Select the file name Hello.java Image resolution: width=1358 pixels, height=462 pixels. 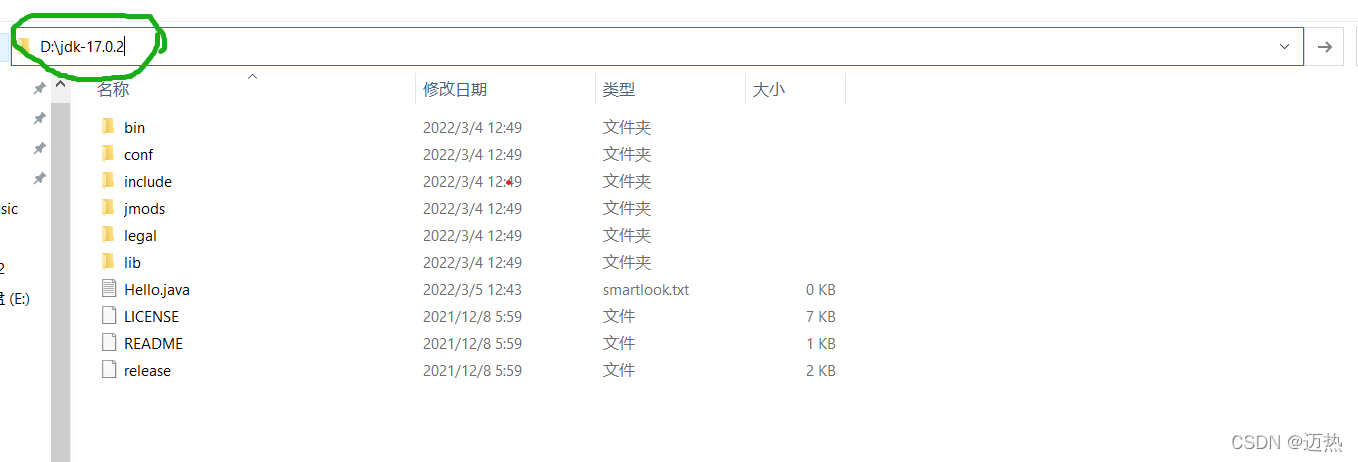pos(157,290)
